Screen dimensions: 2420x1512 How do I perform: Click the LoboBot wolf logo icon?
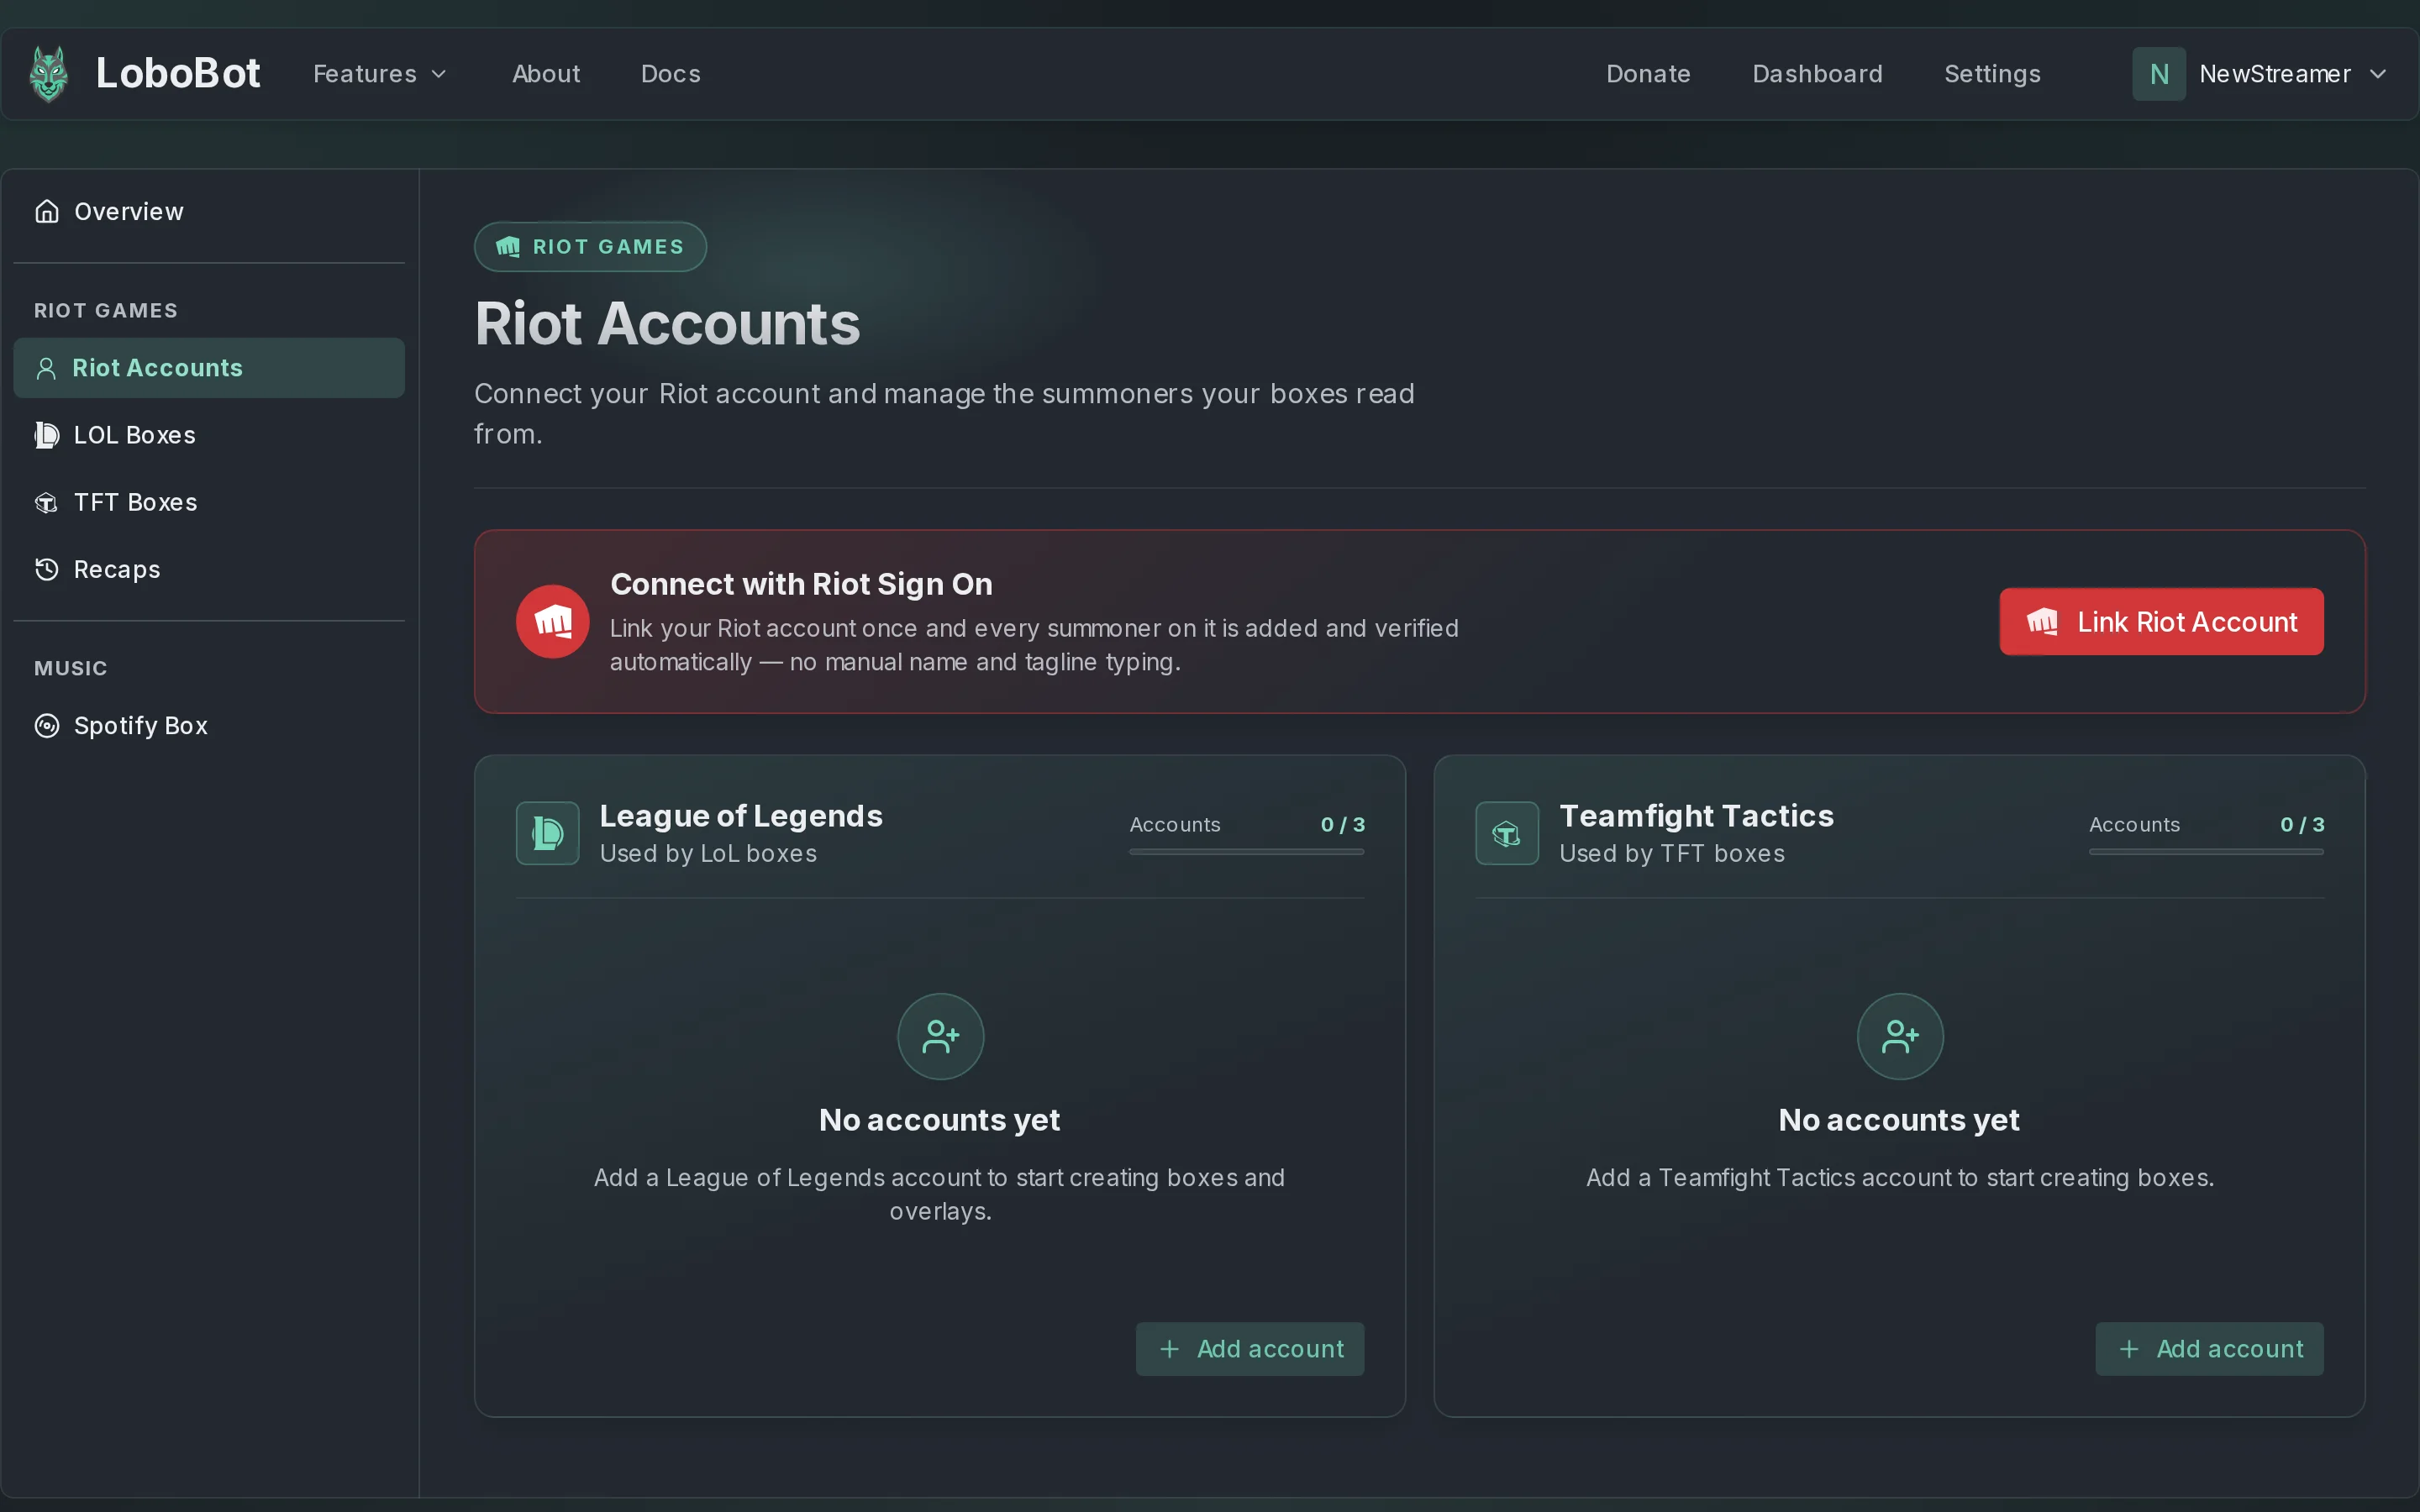[x=48, y=74]
